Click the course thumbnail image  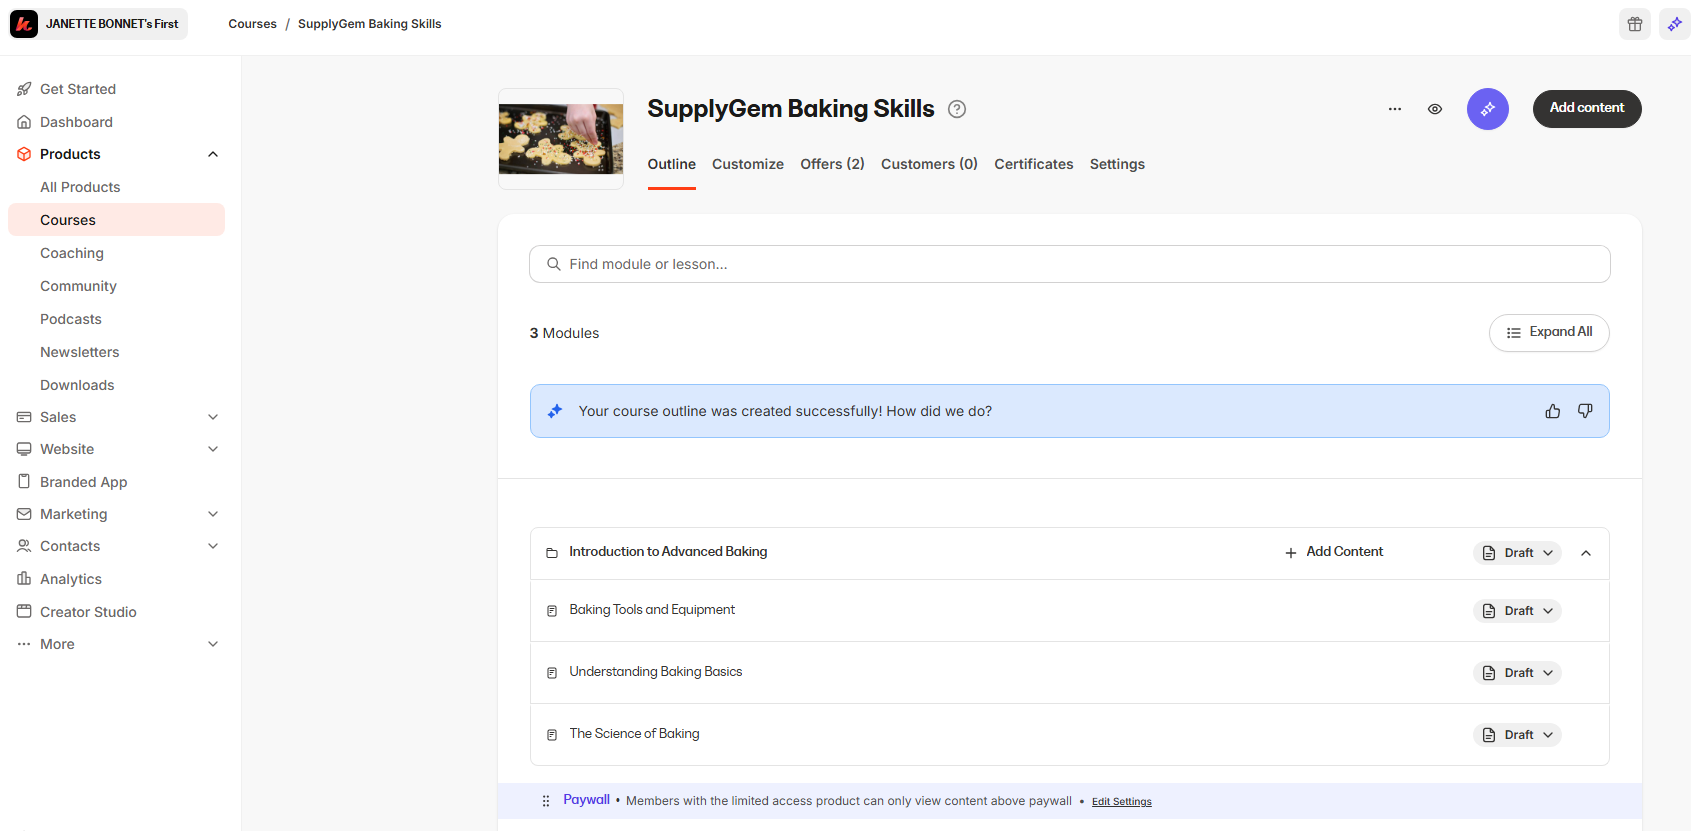tap(561, 139)
